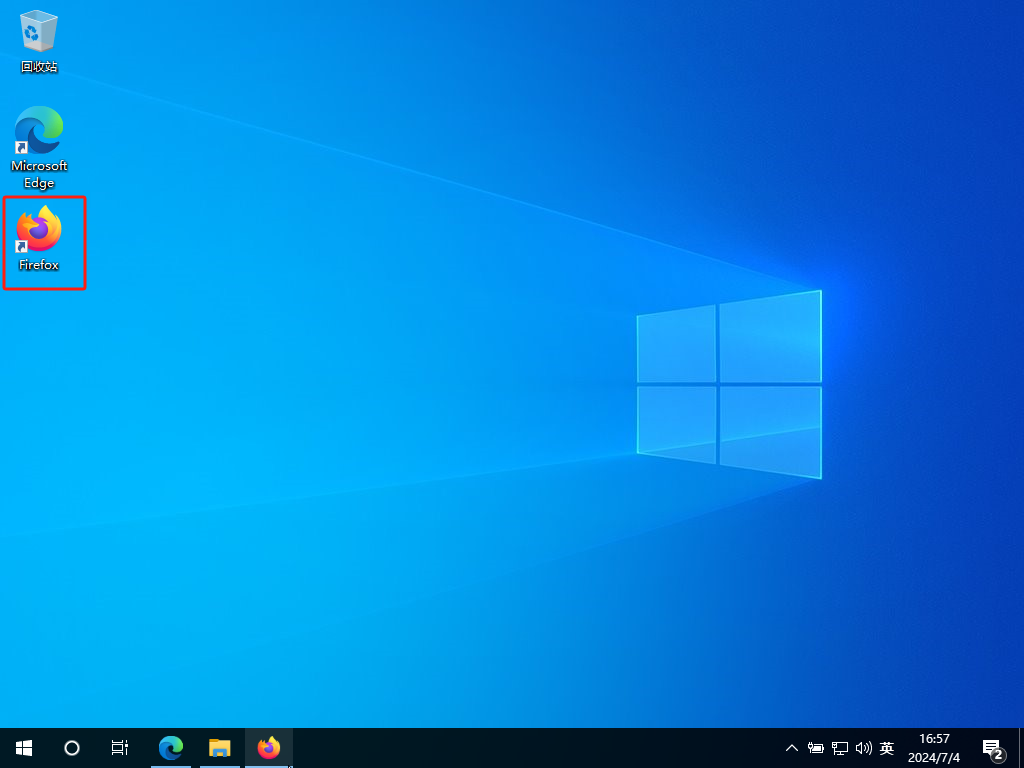View the 2 pending notifications badge
Image resolution: width=1024 pixels, height=768 pixels.
point(997,753)
